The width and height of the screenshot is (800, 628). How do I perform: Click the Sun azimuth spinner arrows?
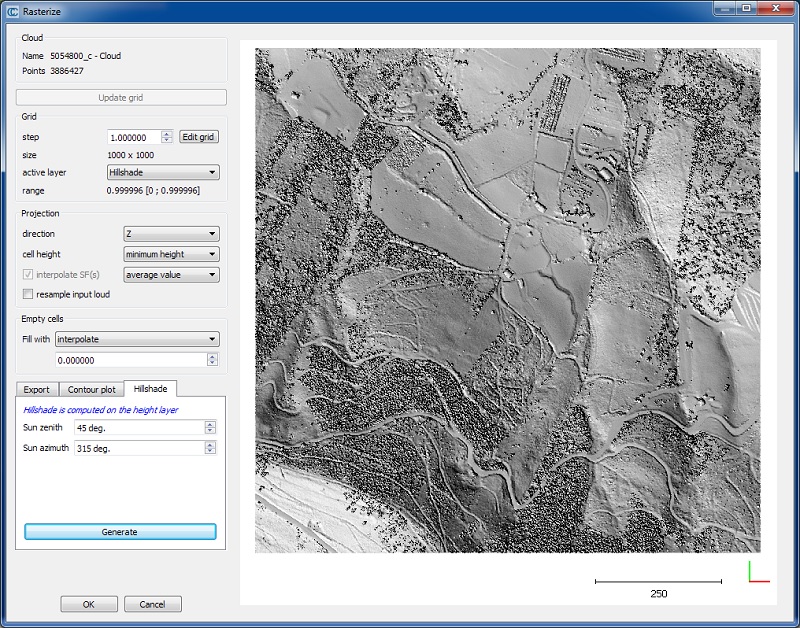click(210, 448)
